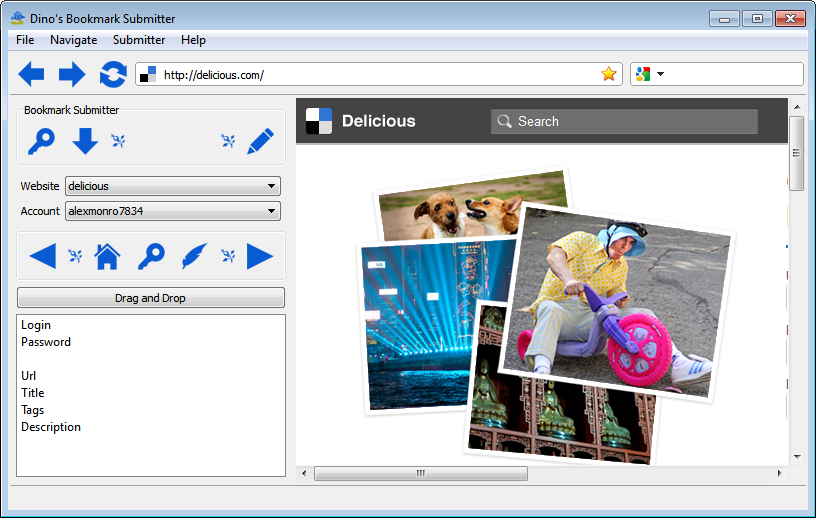816x518 pixels.
Task: Click the horizontal scrollbar thumb
Action: [421, 473]
